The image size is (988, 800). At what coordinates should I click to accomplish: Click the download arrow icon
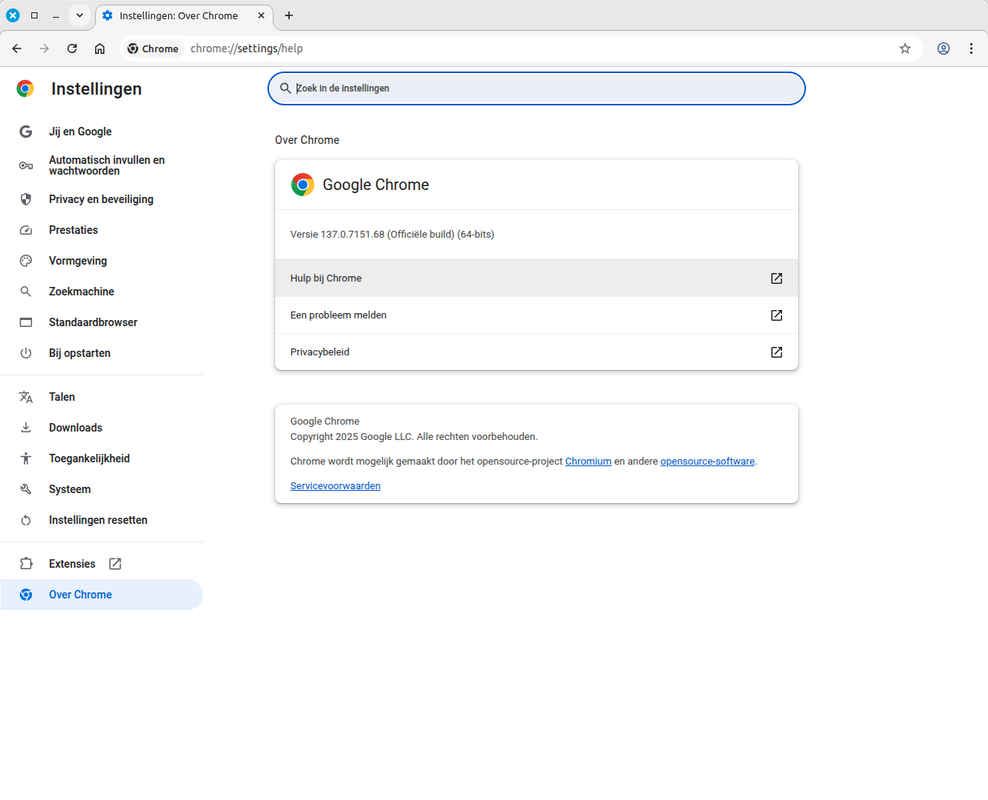(26, 428)
